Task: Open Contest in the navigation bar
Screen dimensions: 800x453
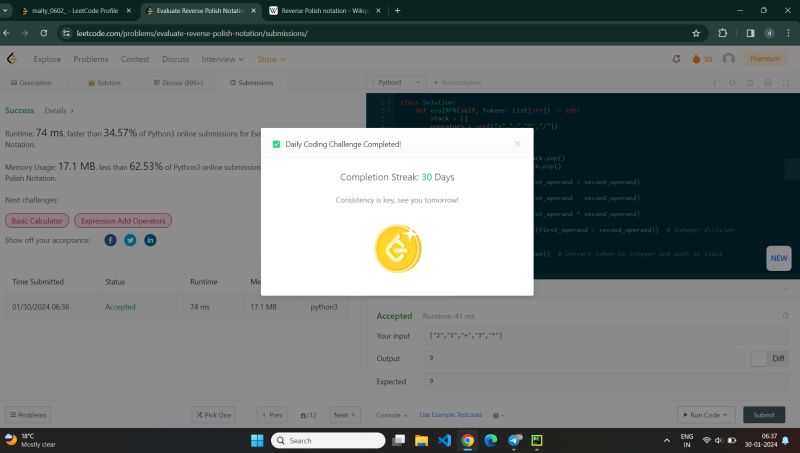Action: click(135, 59)
